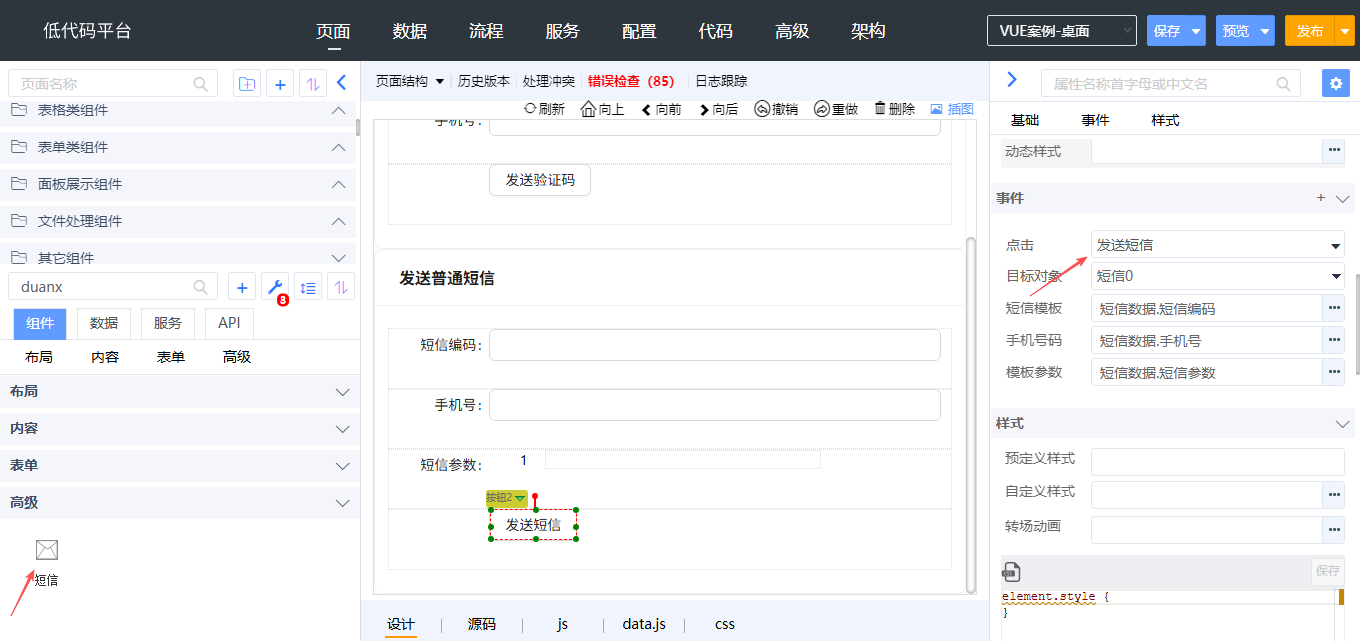Open the 点击 event dropdown showing 发送短信

coord(1217,245)
